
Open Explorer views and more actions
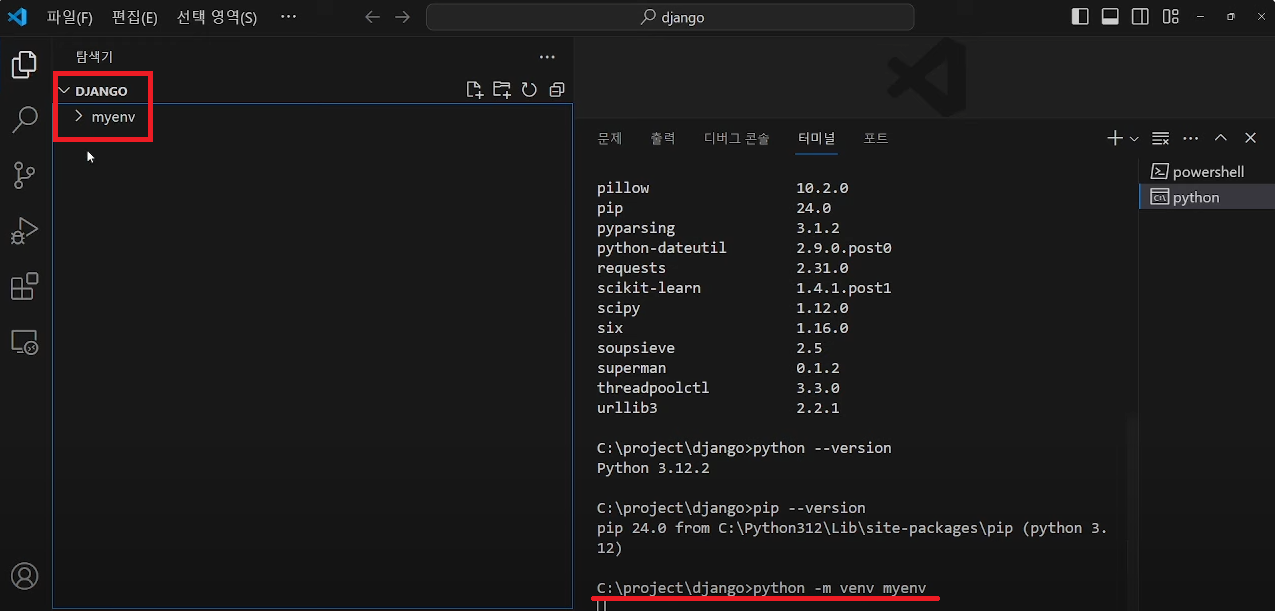point(547,57)
